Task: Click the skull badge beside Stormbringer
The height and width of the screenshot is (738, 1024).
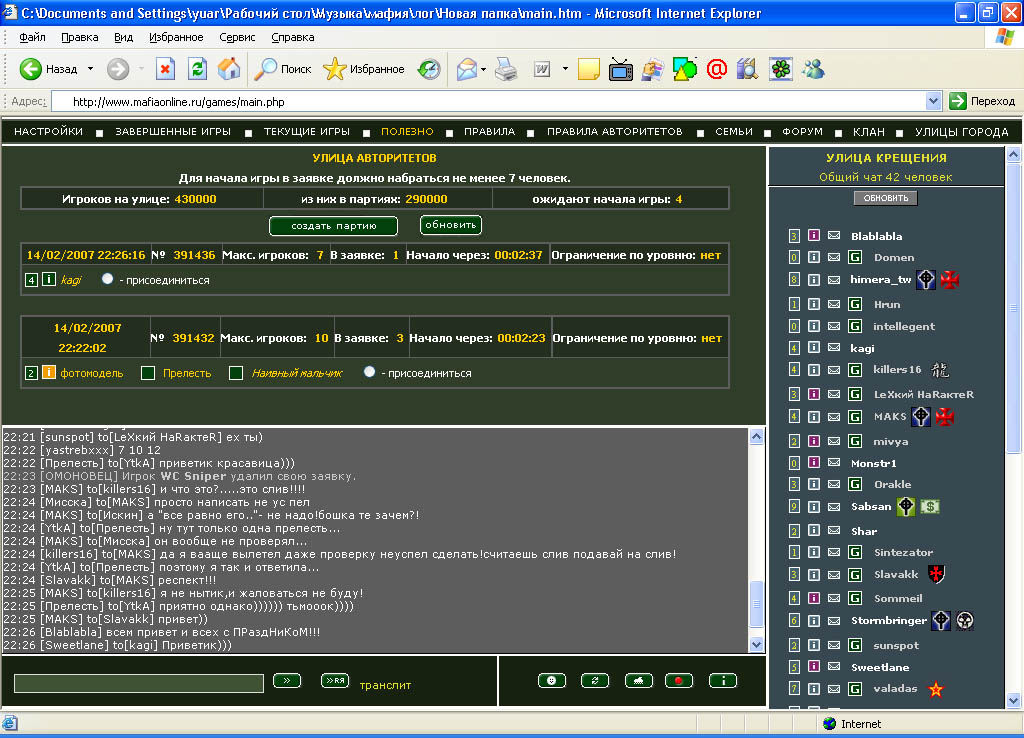Action: pyautogui.click(x=965, y=620)
